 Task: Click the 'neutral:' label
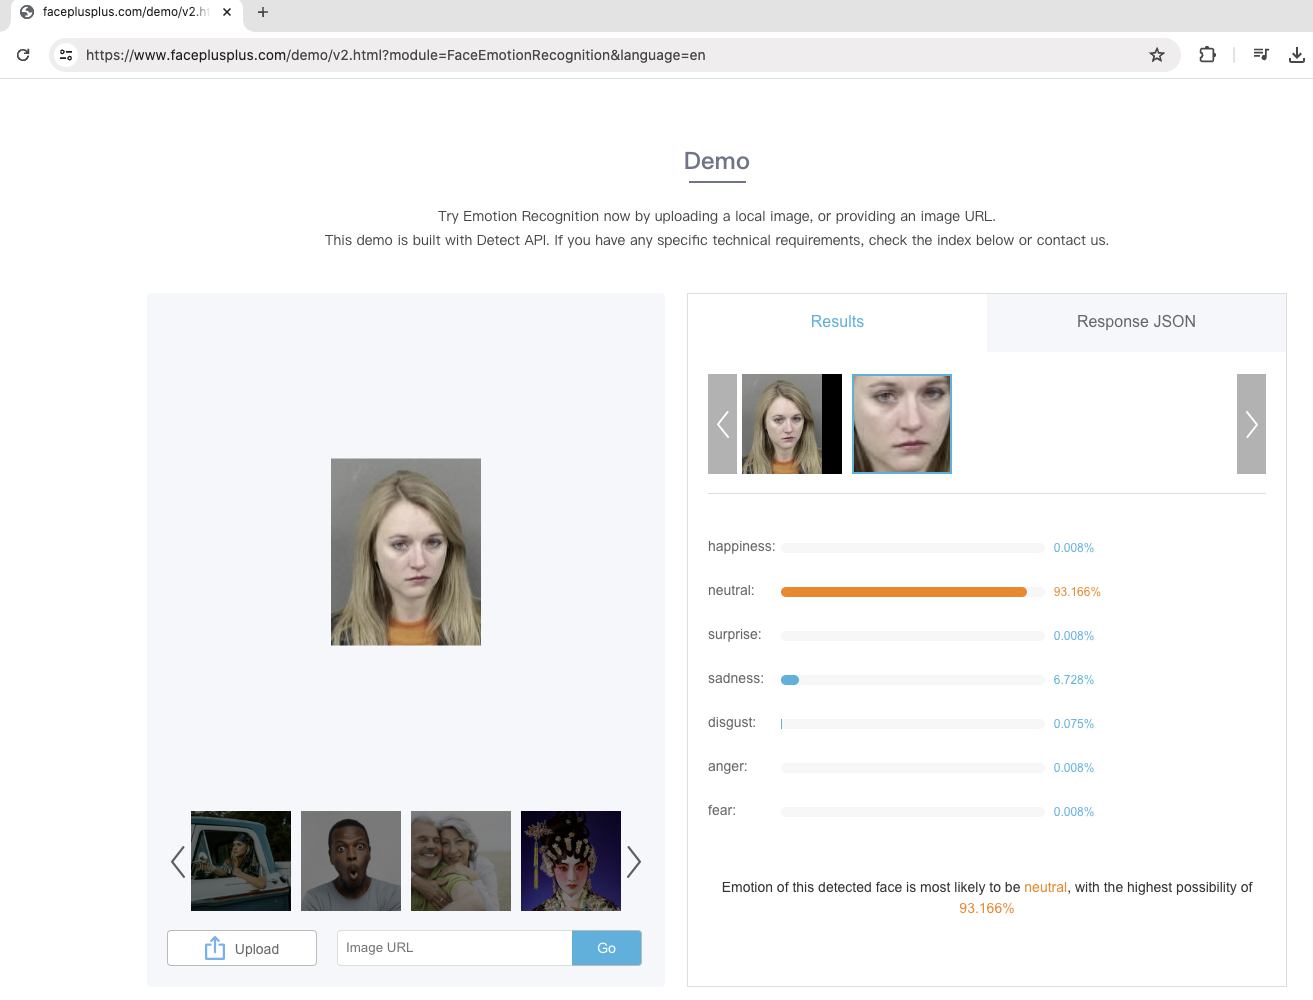point(731,590)
